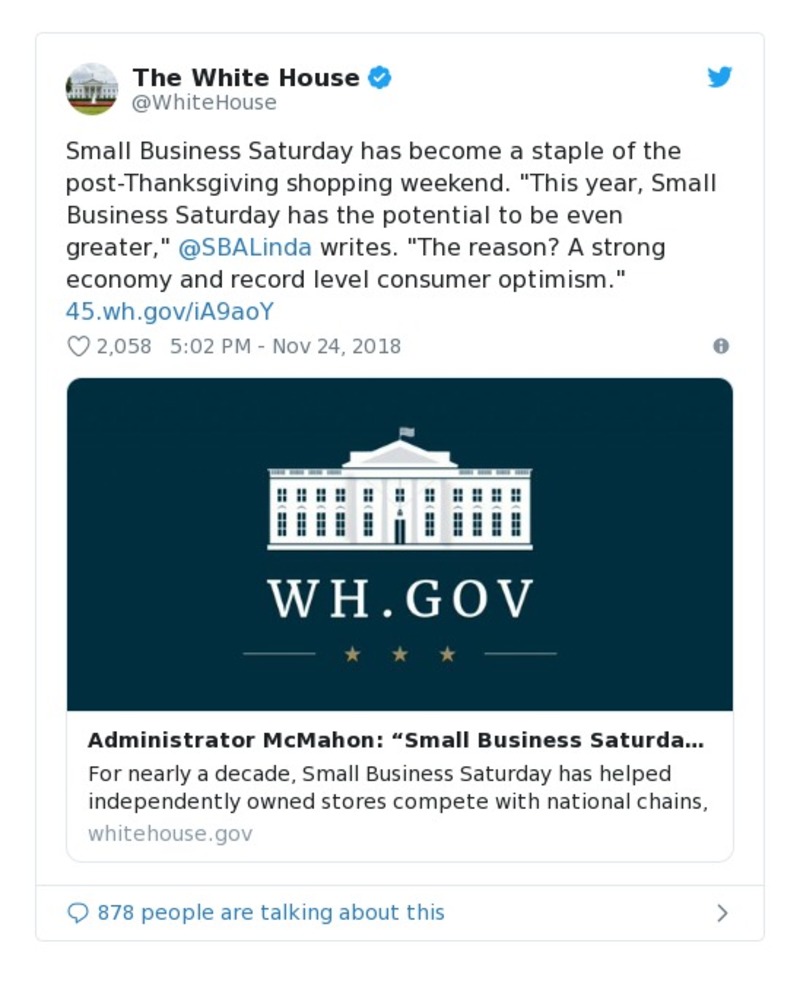This screenshot has width=800, height=981.
Task: Click the White House profile avatar
Action: pyautogui.click(x=92, y=89)
